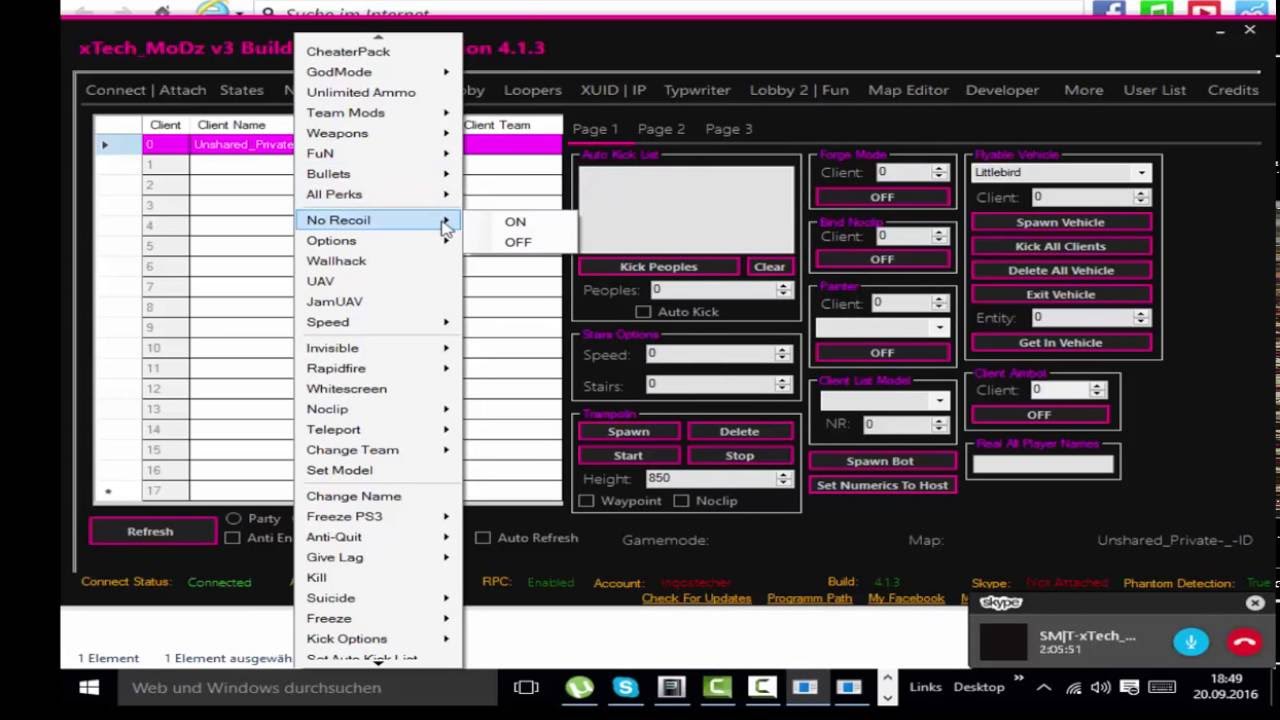Choose ON in No Recoil submenu
The image size is (1280, 720).
point(515,222)
